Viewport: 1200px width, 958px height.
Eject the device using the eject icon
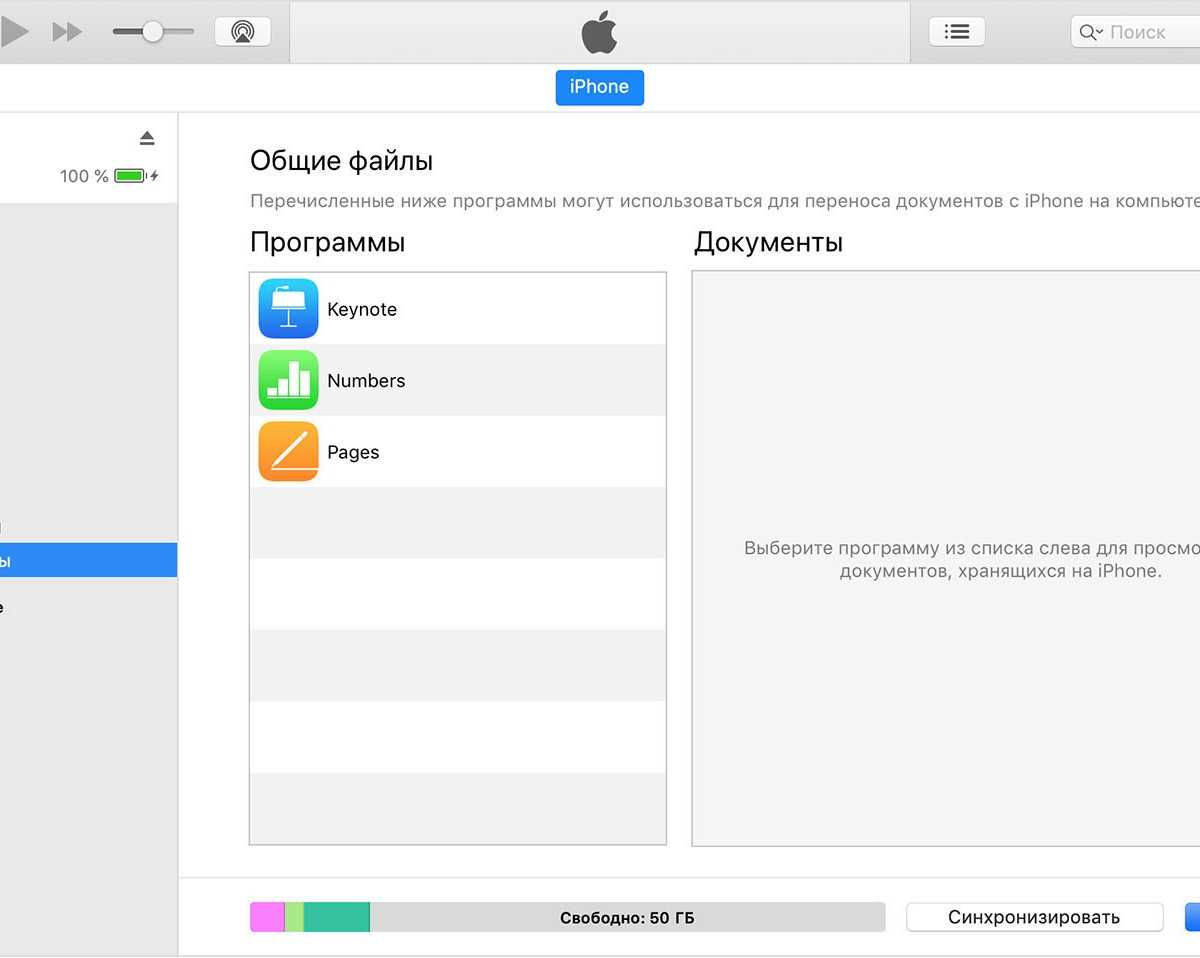coord(147,138)
